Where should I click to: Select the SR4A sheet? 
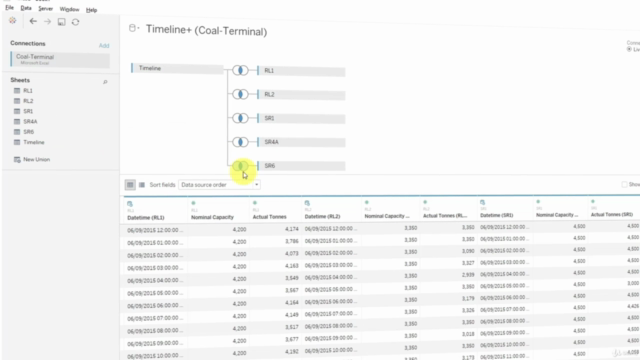tap(30, 121)
